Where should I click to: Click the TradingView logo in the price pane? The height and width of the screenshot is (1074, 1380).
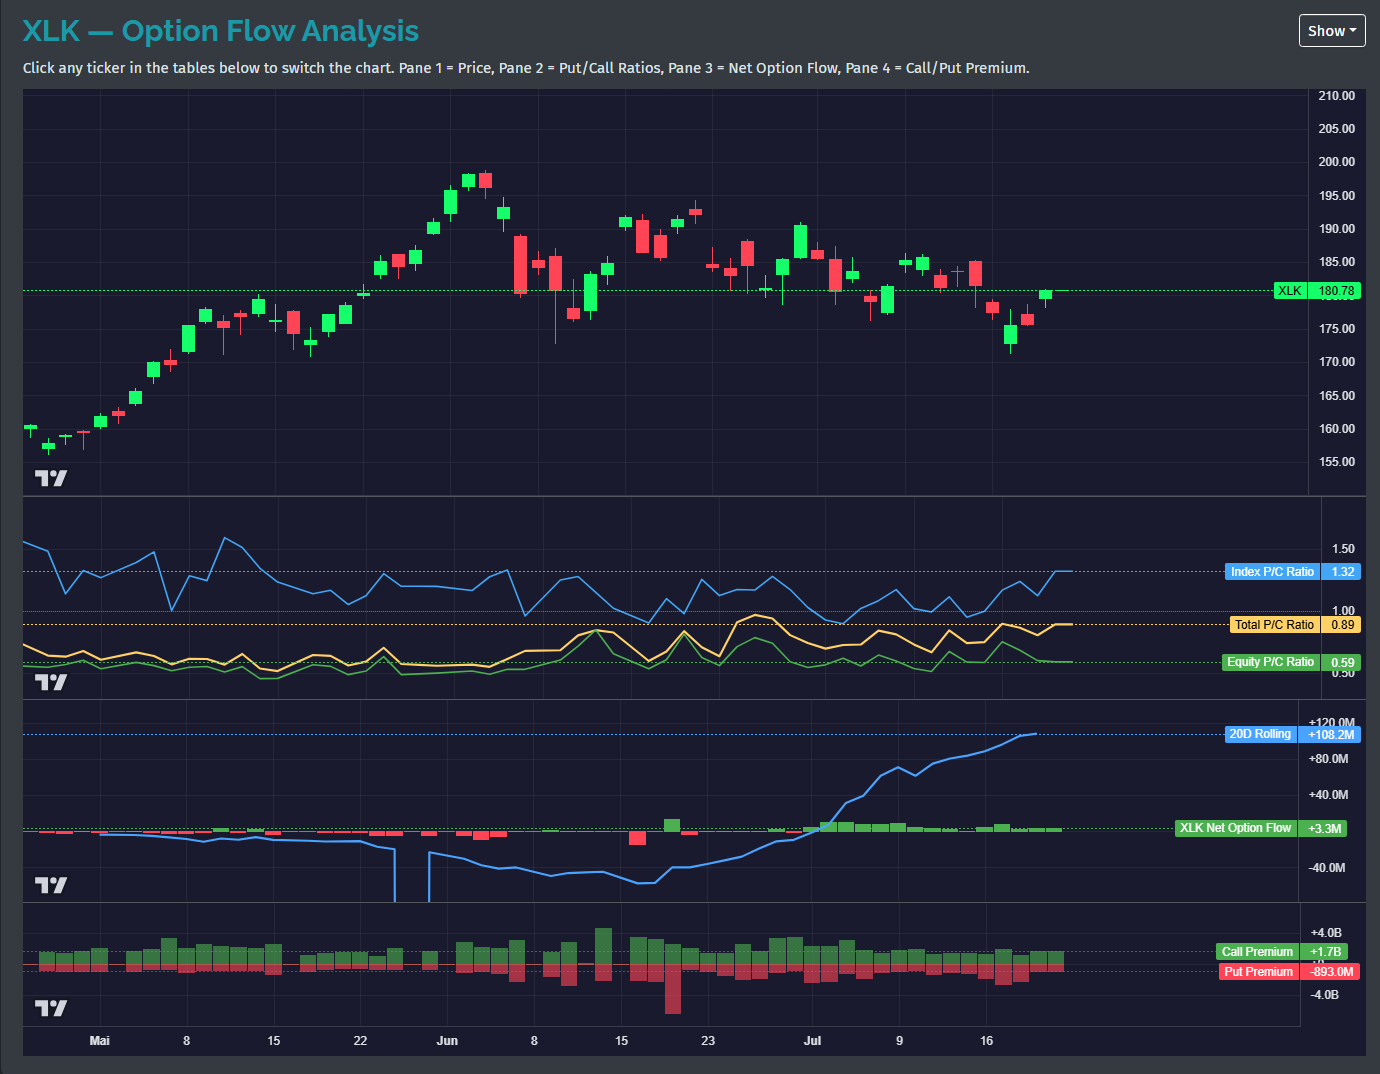coord(51,478)
